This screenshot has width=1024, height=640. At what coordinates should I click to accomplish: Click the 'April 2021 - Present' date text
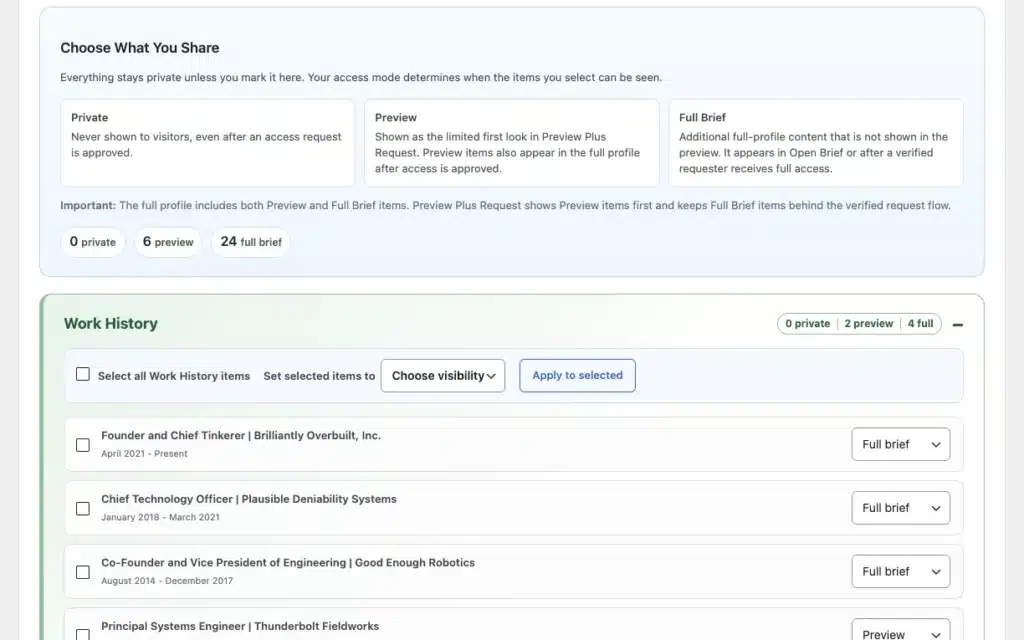tap(144, 454)
